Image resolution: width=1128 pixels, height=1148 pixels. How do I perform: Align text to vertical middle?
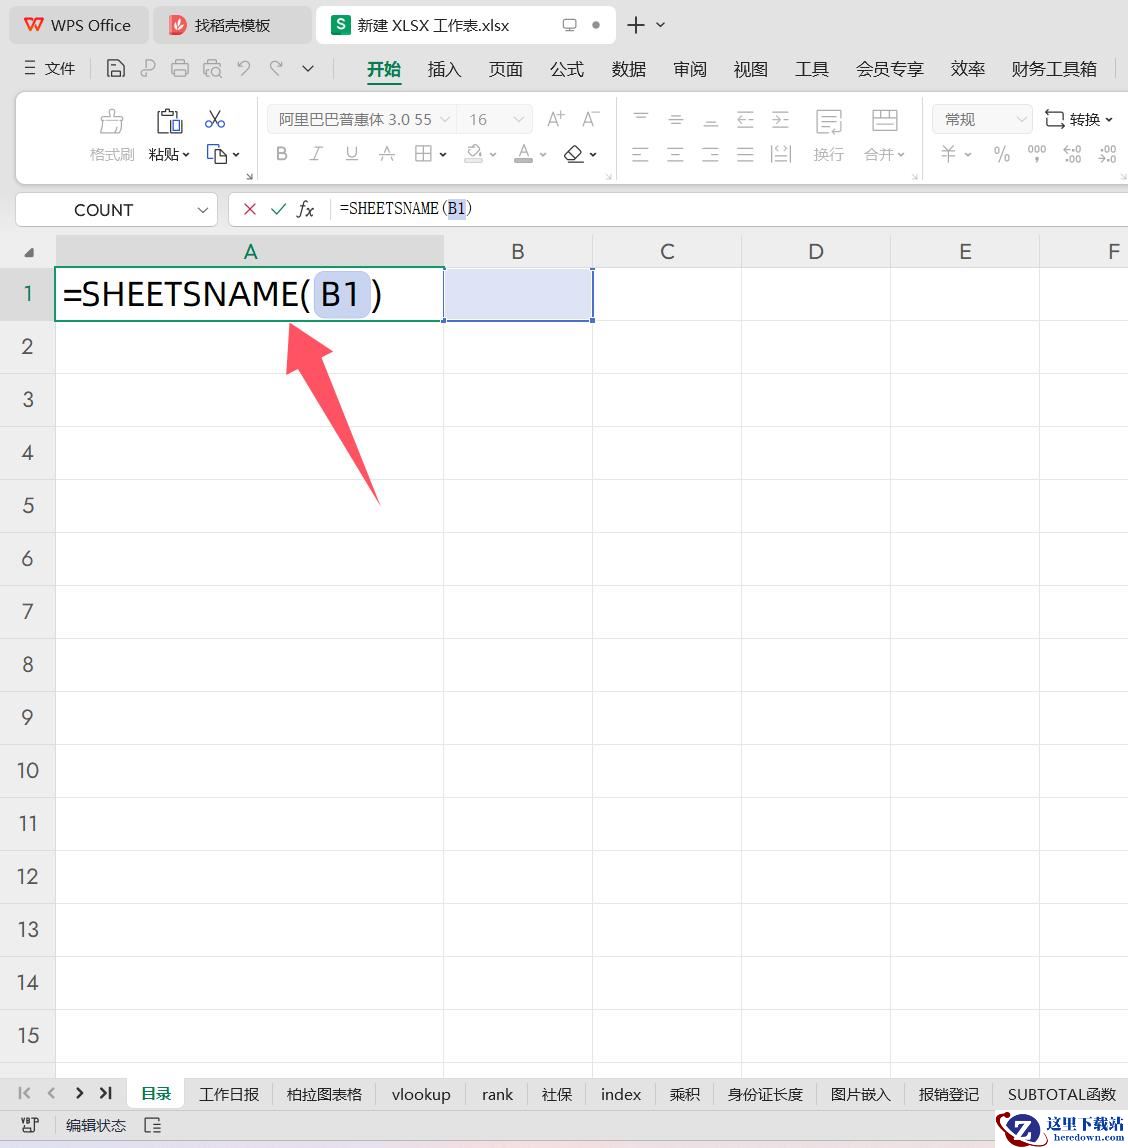676,119
